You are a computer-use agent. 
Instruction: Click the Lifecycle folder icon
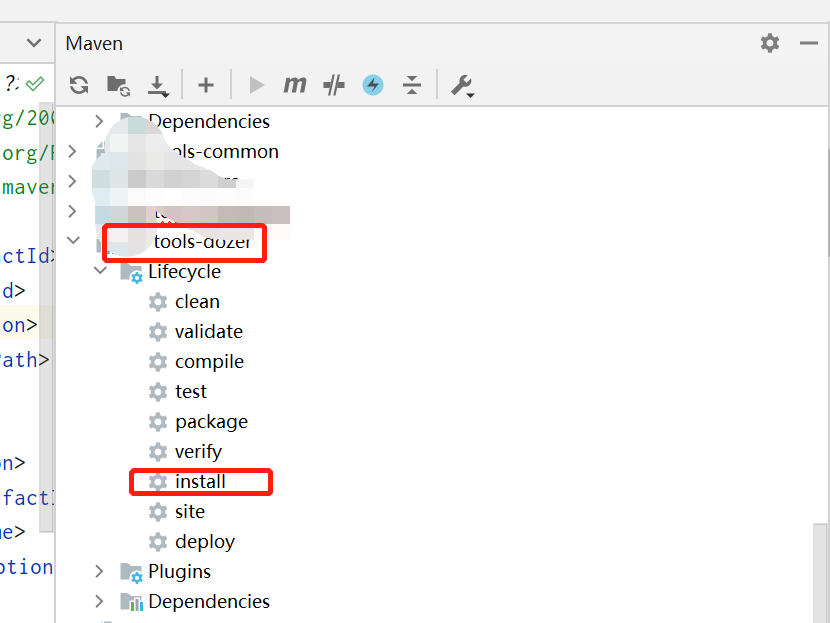[131, 273]
